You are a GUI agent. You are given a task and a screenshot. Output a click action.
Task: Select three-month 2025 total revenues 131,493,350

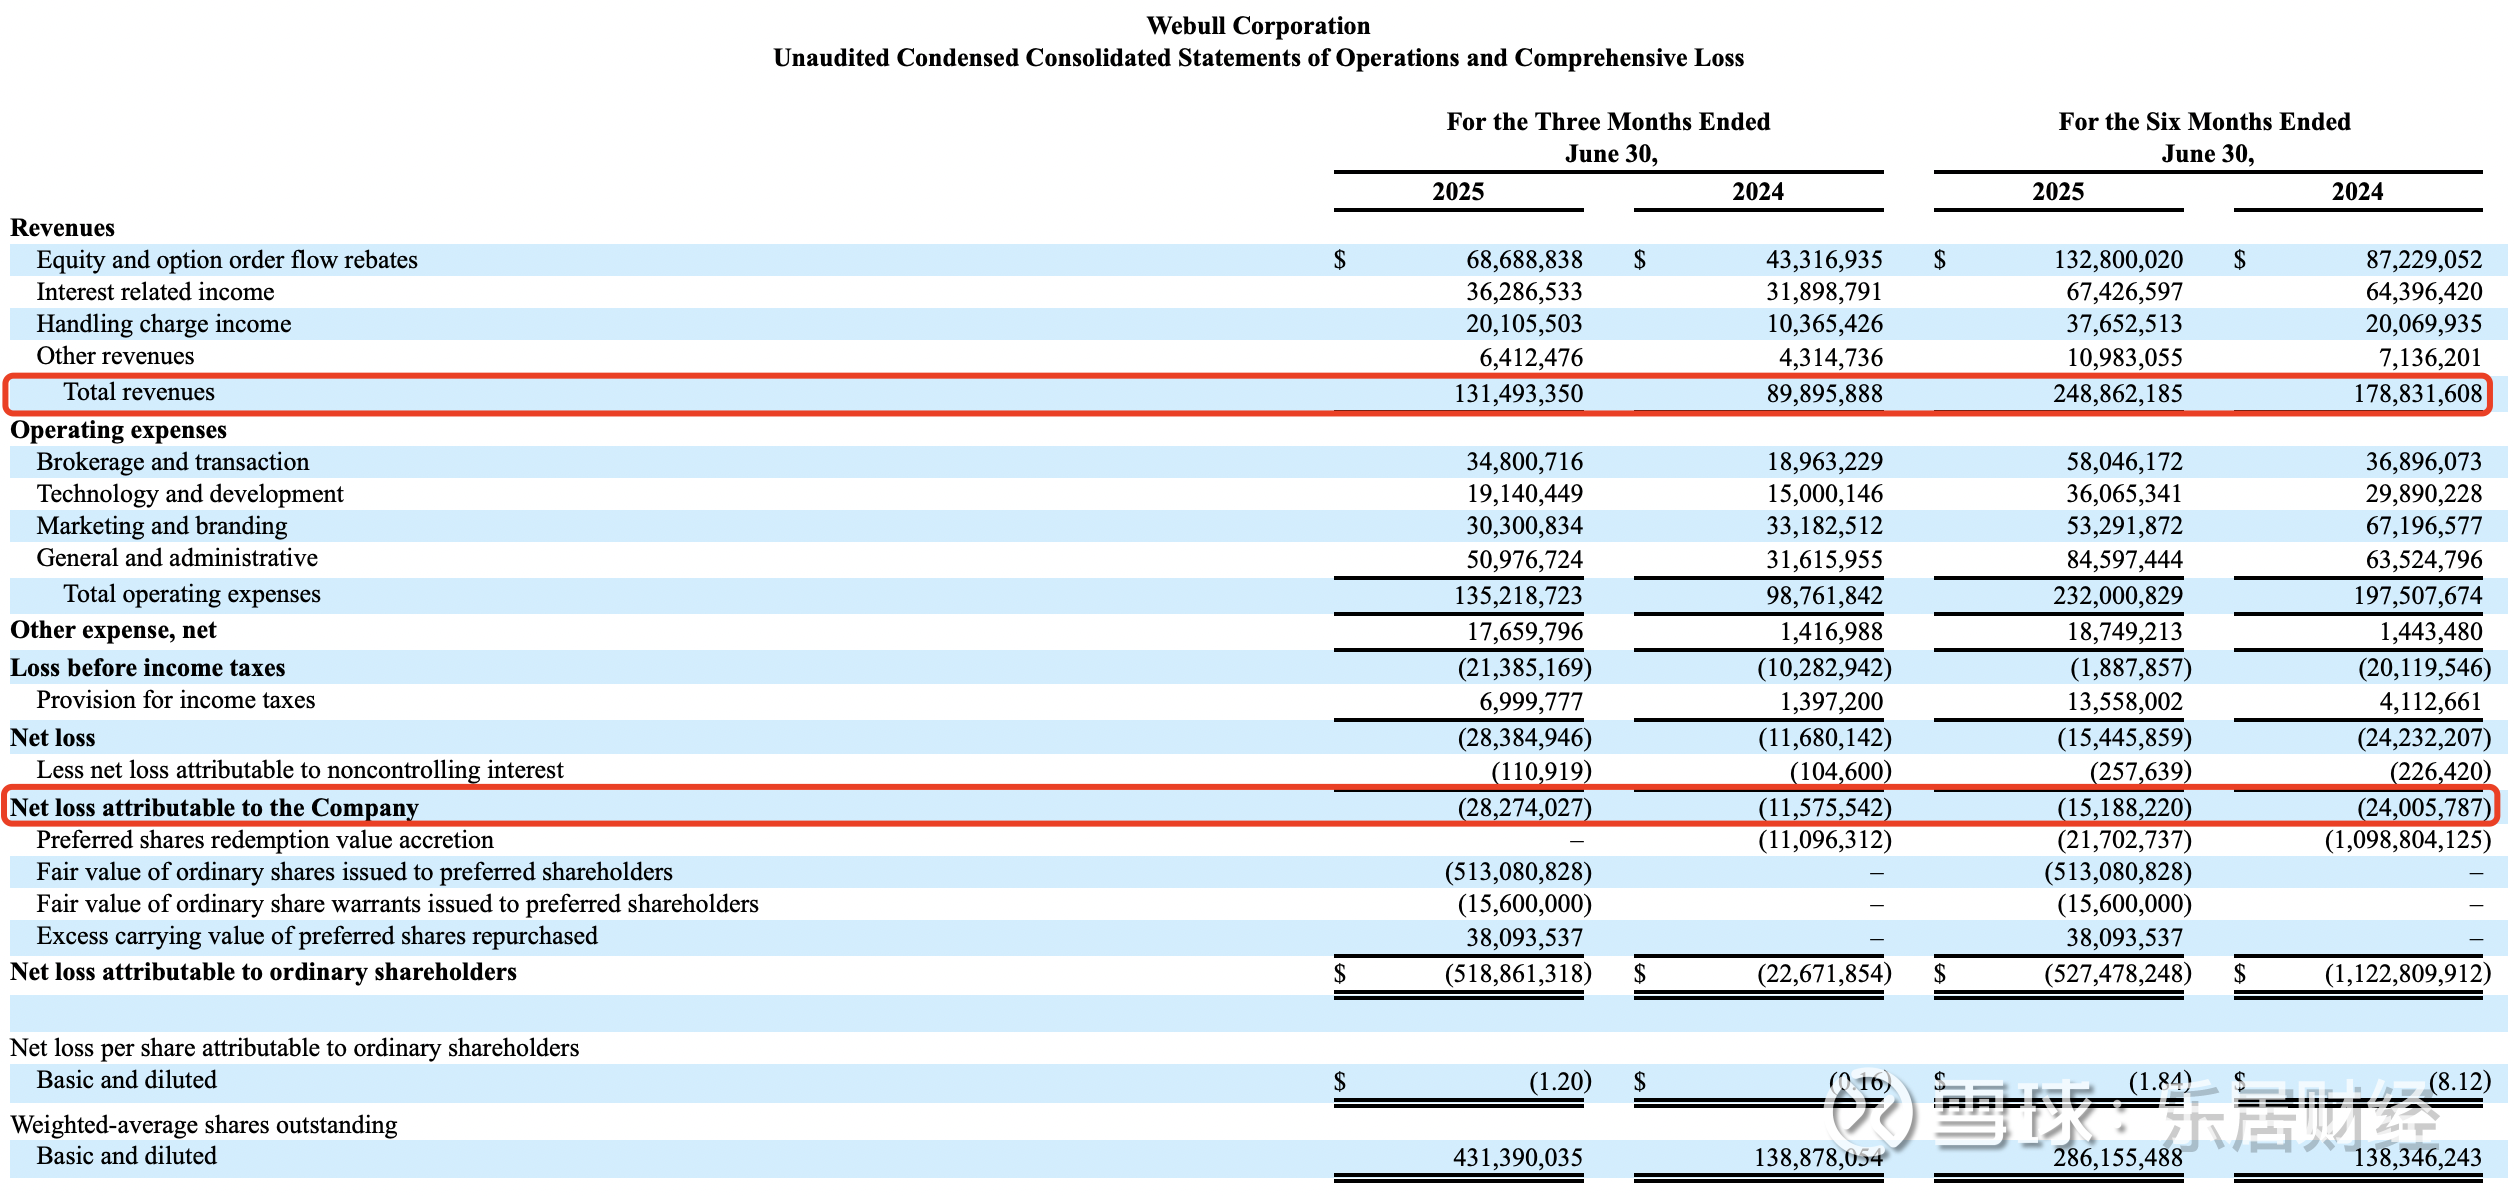click(x=1517, y=394)
